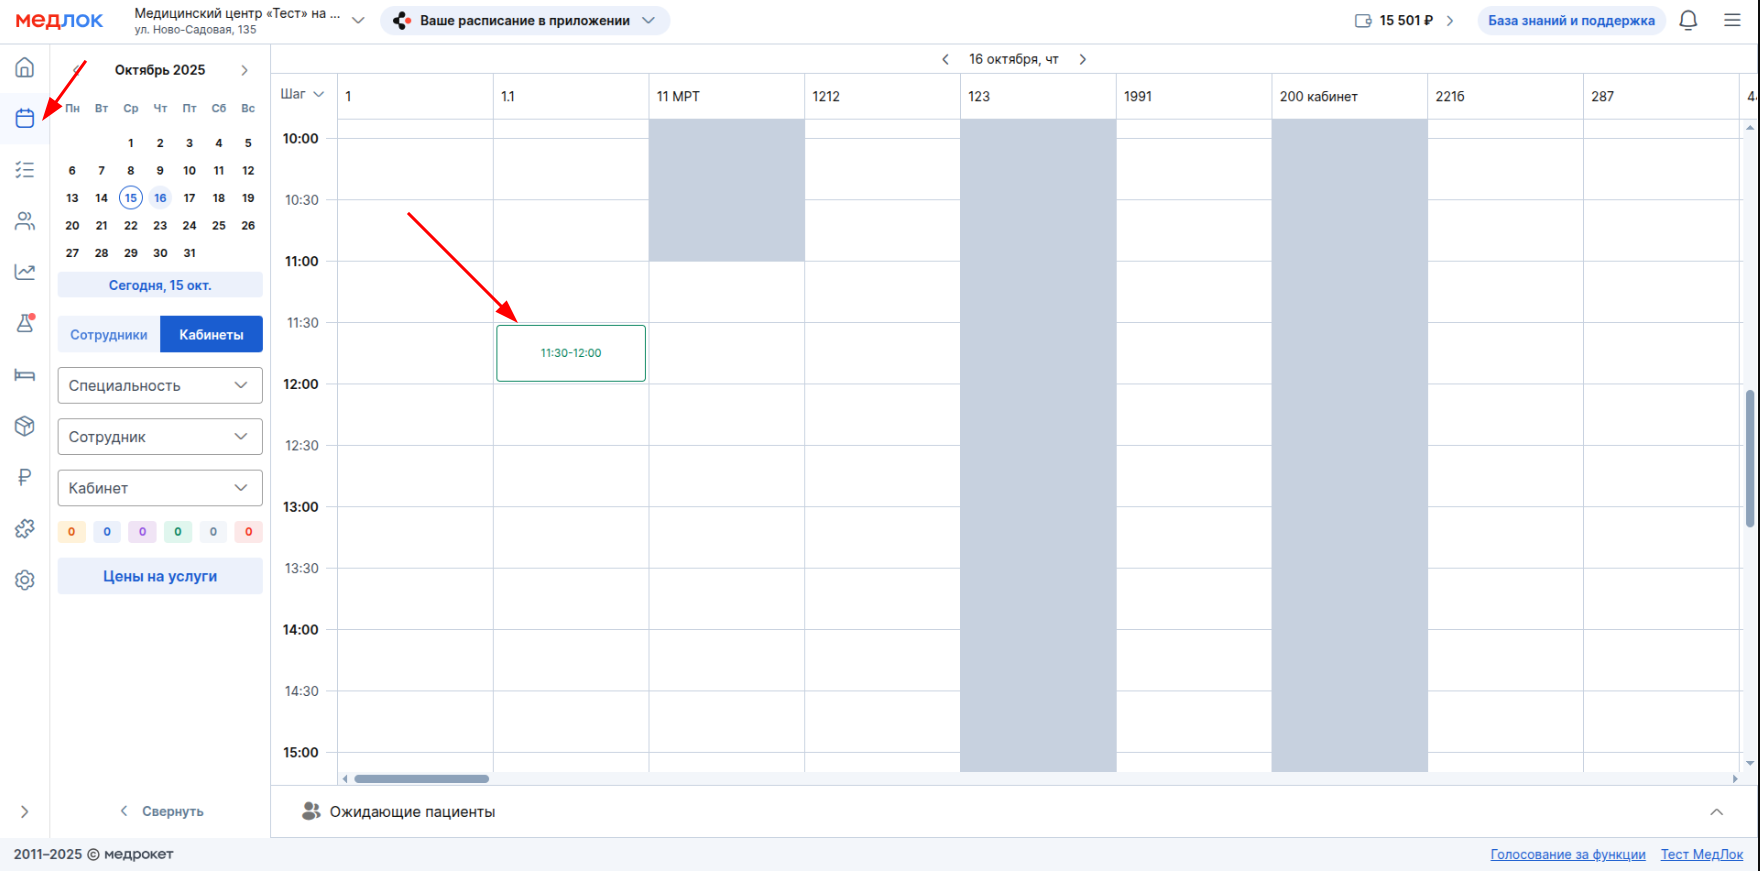Image resolution: width=1760 pixels, height=871 pixels.
Task: Open the home icon in sidebar
Action: (25, 68)
